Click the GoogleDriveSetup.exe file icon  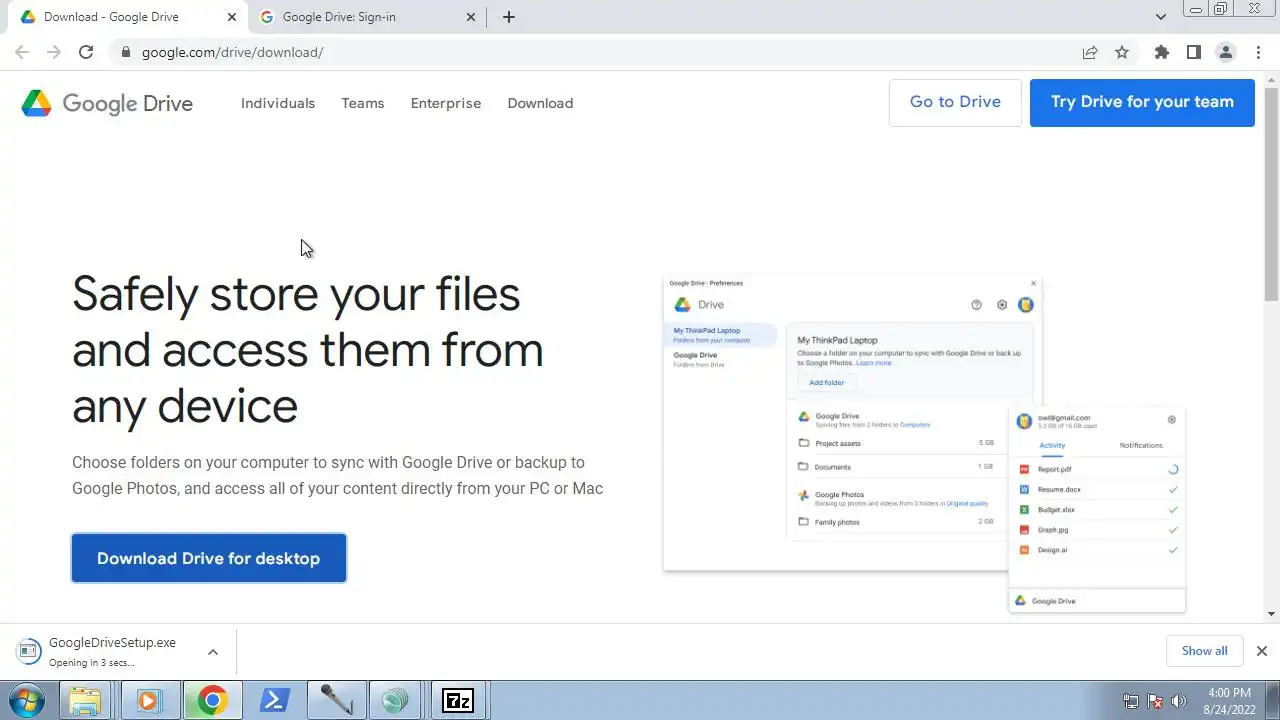tap(29, 651)
